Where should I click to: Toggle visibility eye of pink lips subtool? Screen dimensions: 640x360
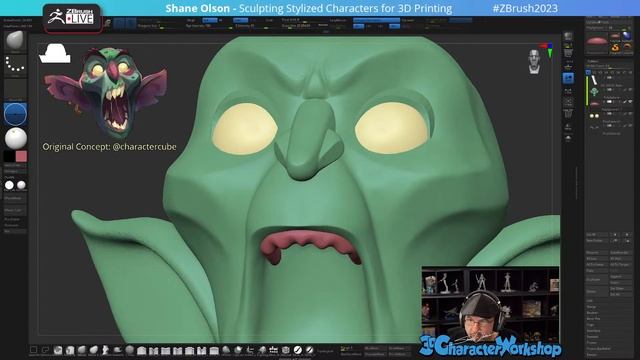(x=630, y=101)
